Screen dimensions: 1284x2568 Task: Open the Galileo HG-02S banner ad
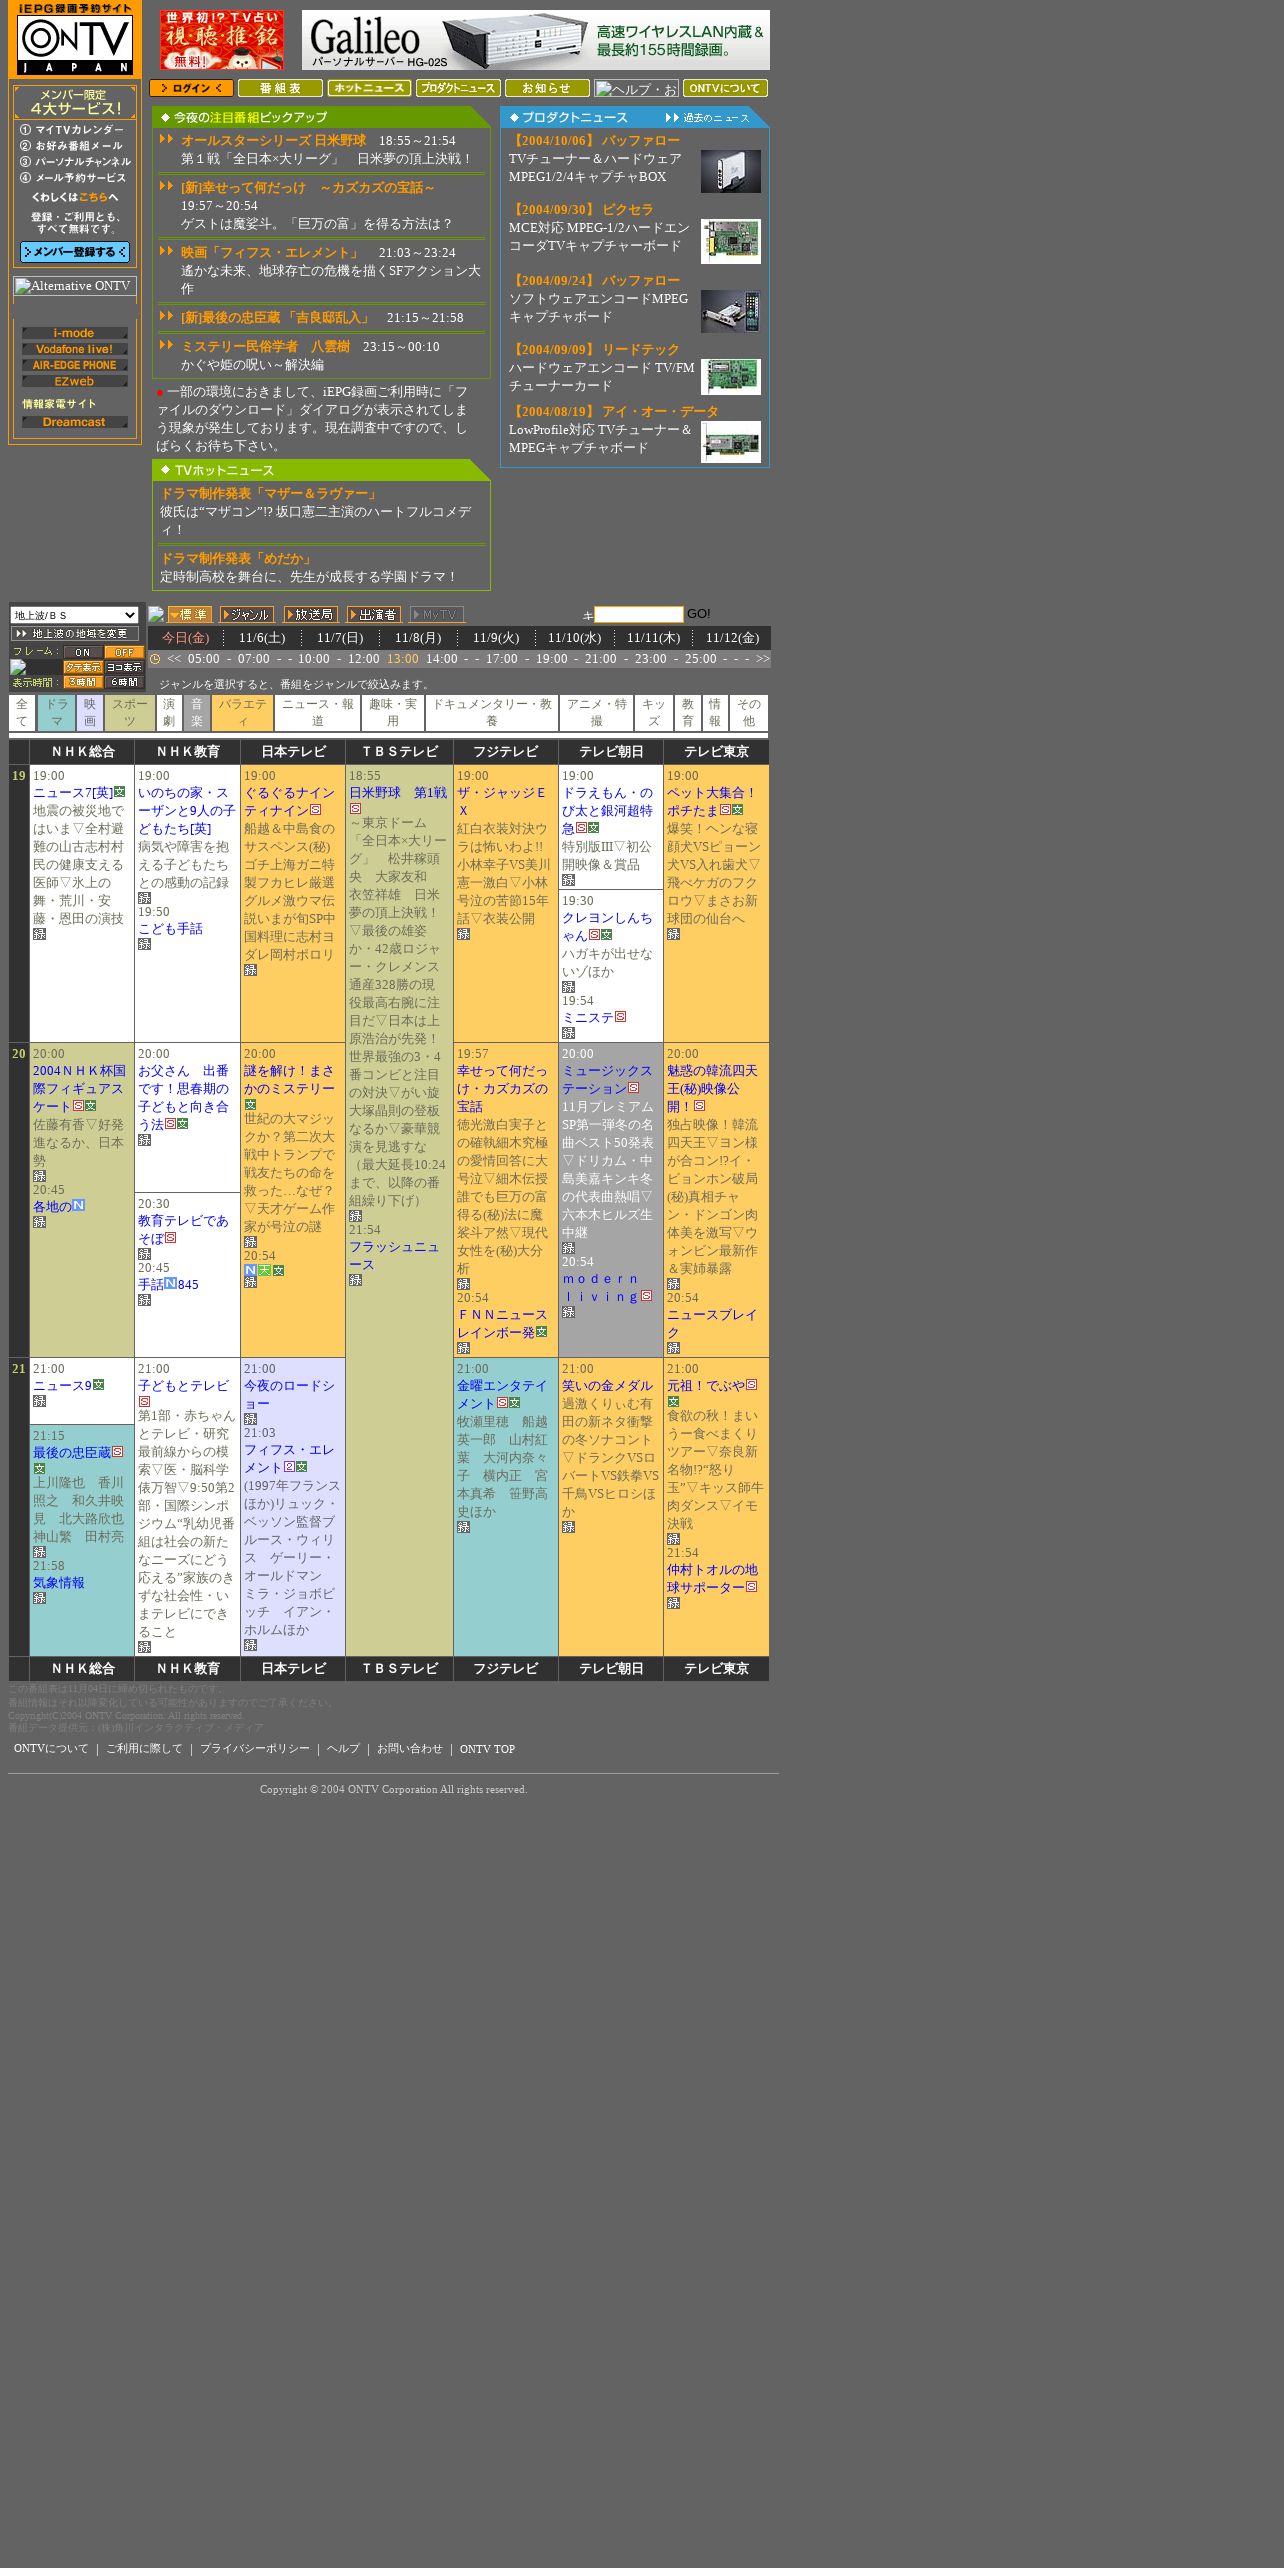click(536, 40)
